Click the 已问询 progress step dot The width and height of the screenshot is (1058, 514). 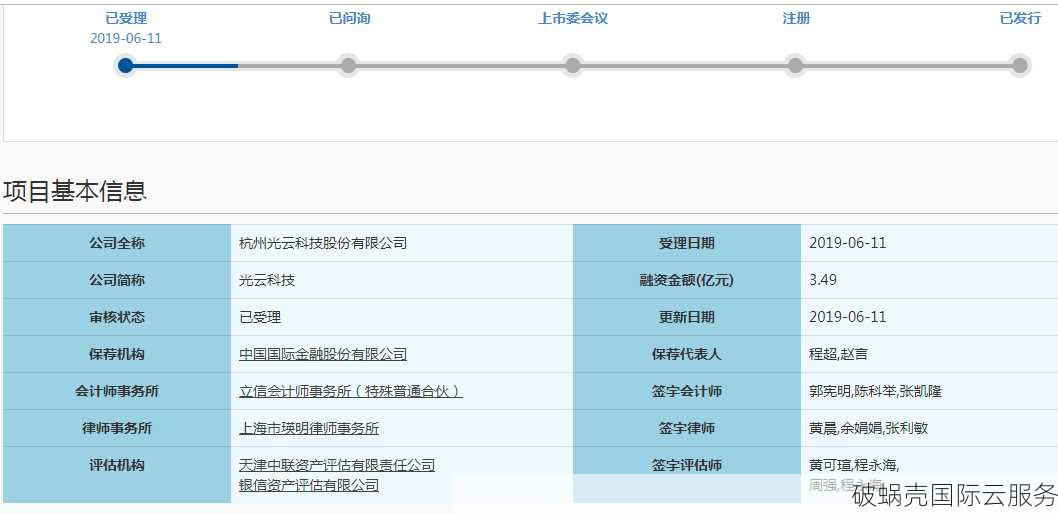coord(348,65)
